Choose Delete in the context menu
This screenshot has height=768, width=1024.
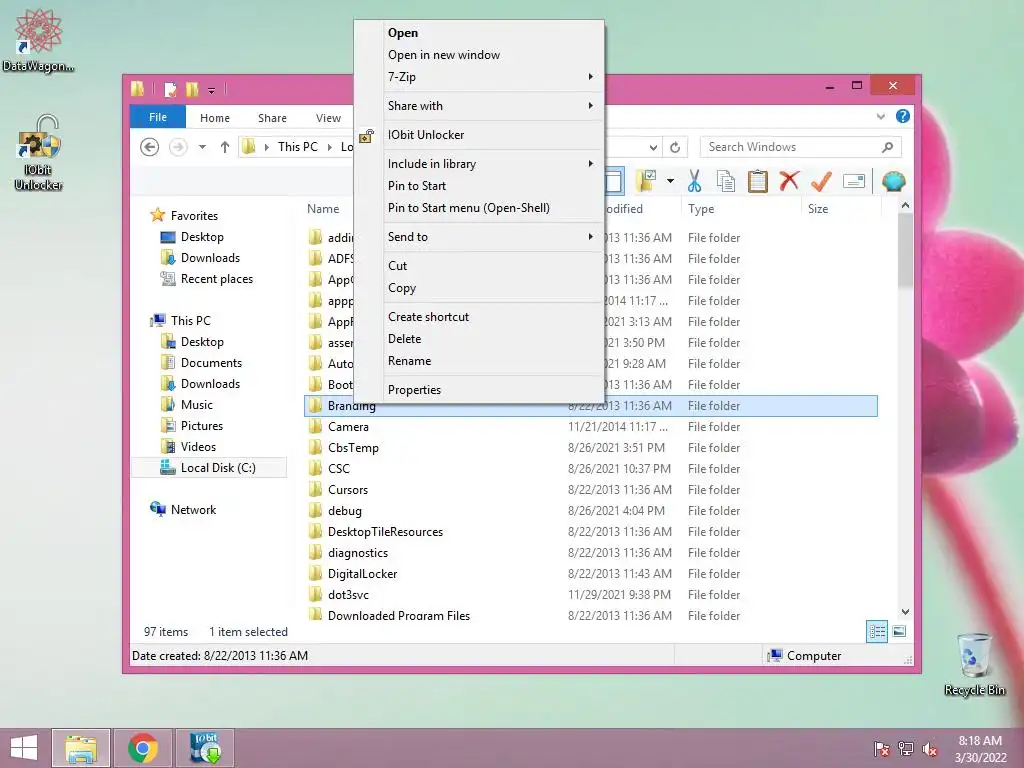pyautogui.click(x=479, y=339)
